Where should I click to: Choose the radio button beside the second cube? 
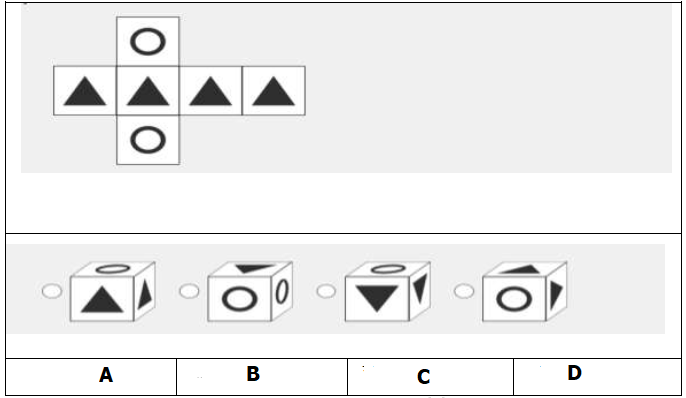tap(189, 291)
